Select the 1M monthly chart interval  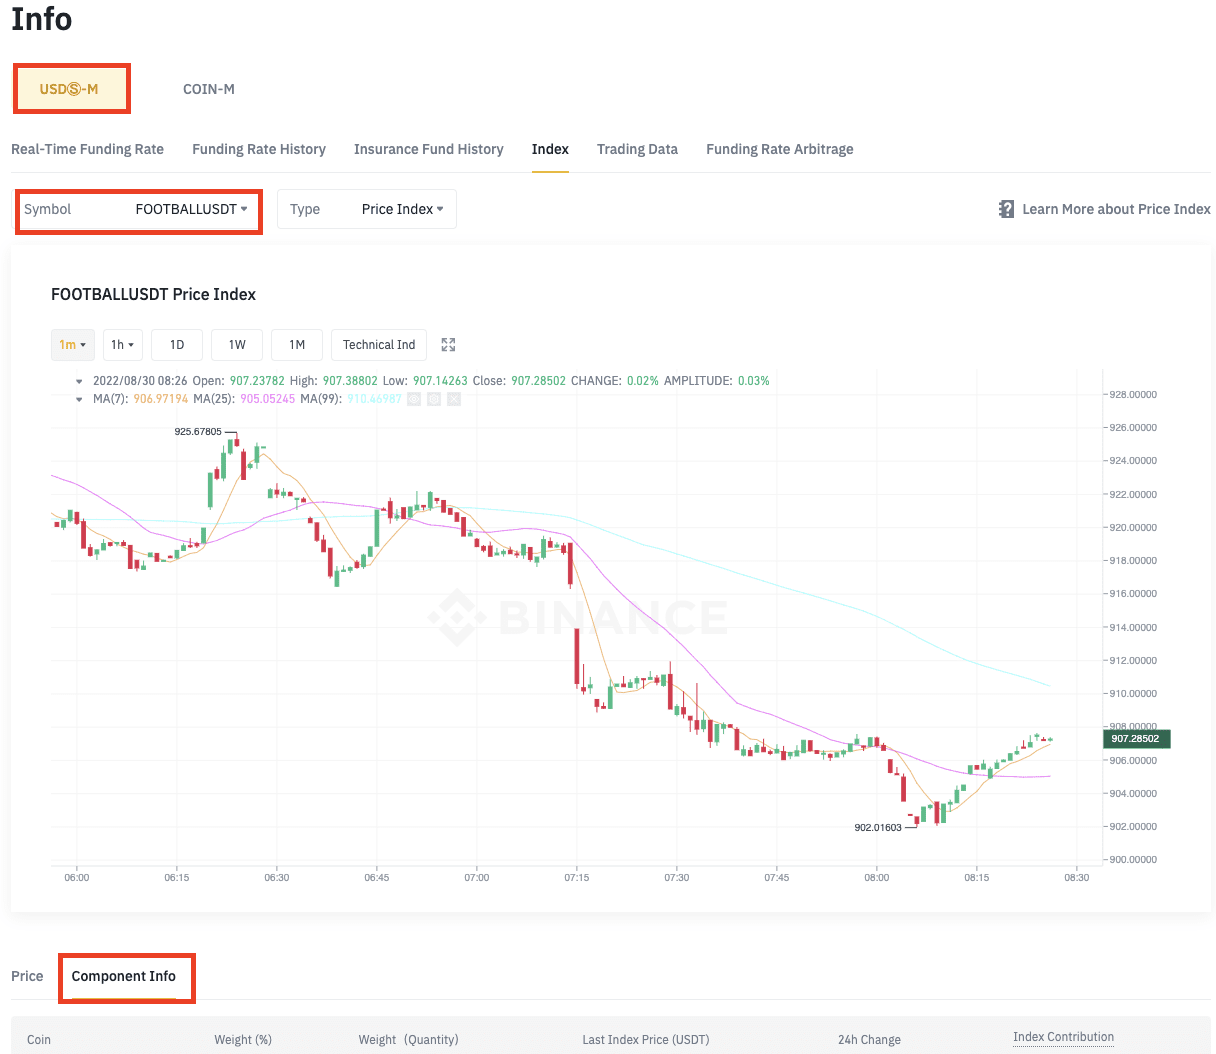click(x=297, y=345)
